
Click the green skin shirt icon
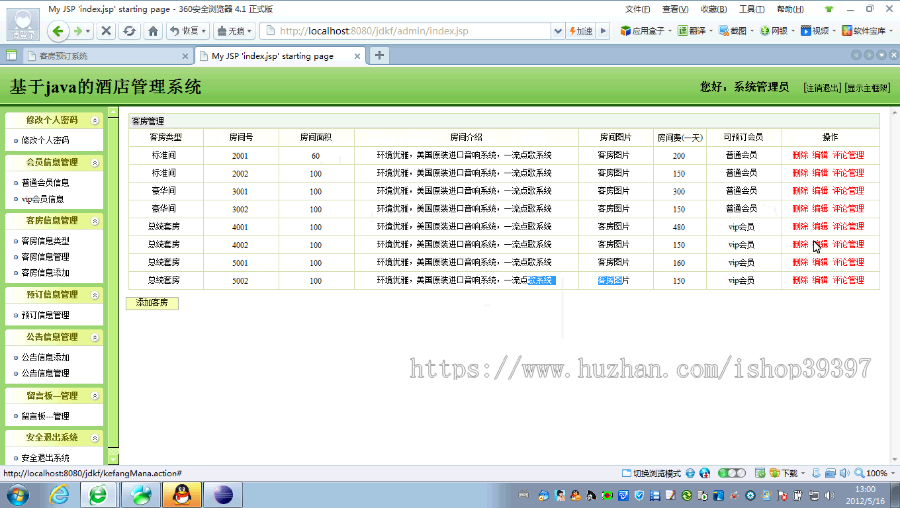[x=828, y=9]
